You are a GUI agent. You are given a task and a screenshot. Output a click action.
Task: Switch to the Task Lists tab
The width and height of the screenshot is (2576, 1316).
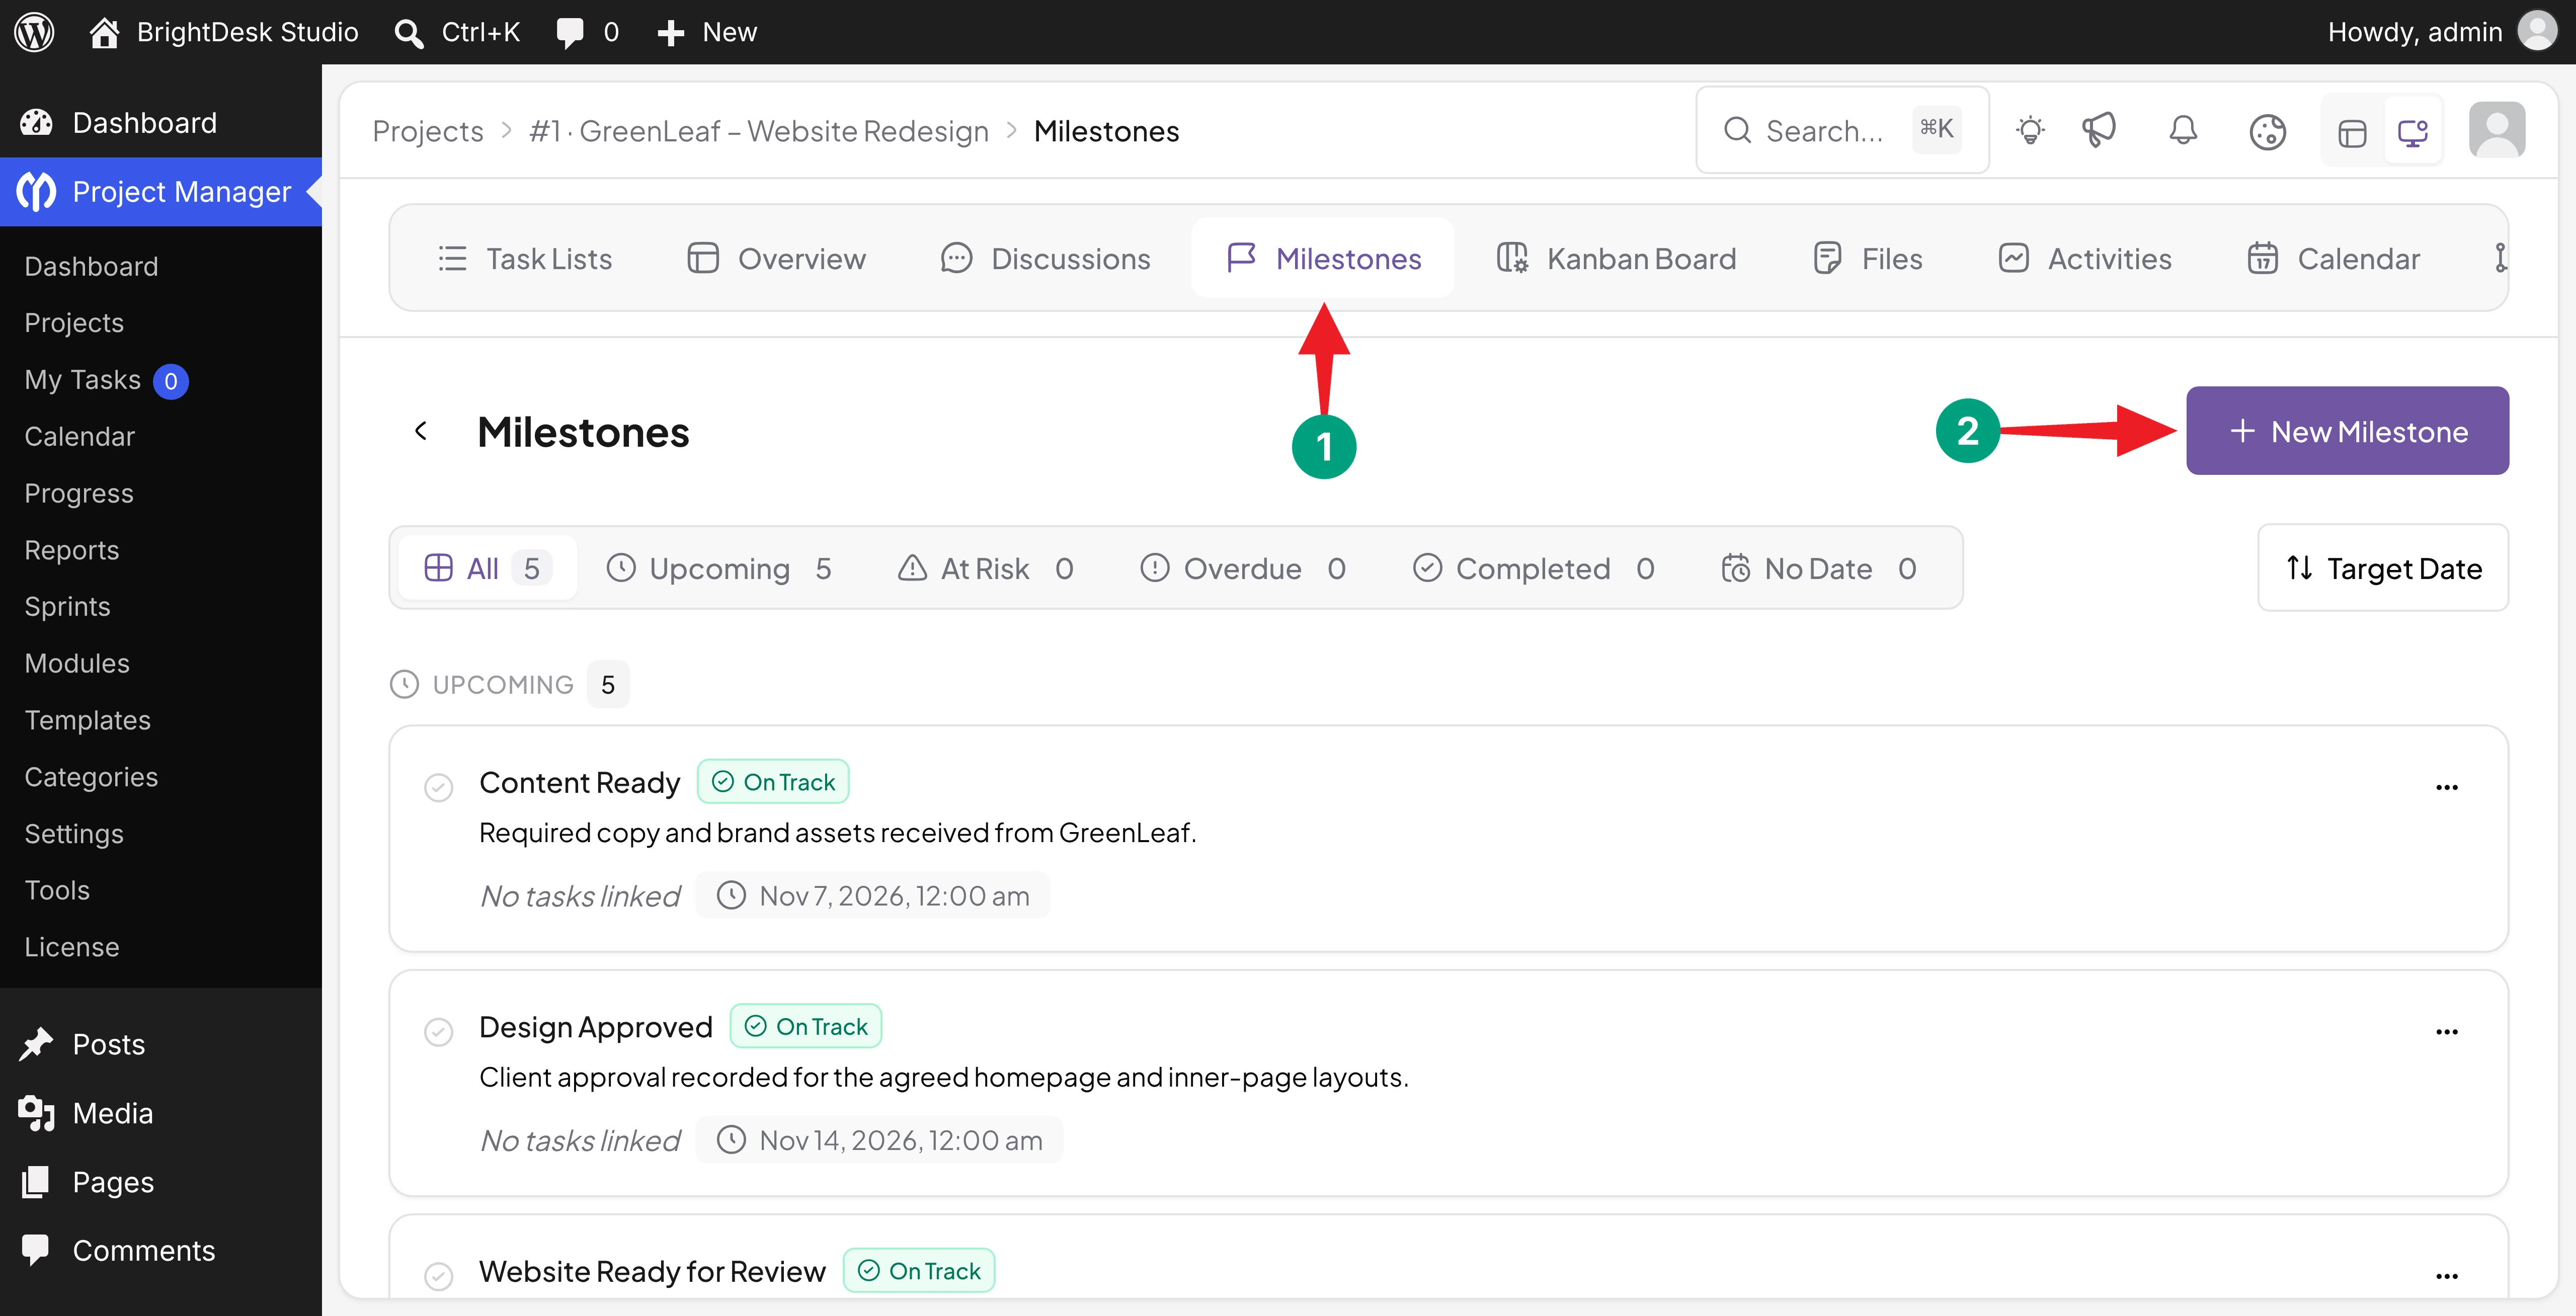525,258
